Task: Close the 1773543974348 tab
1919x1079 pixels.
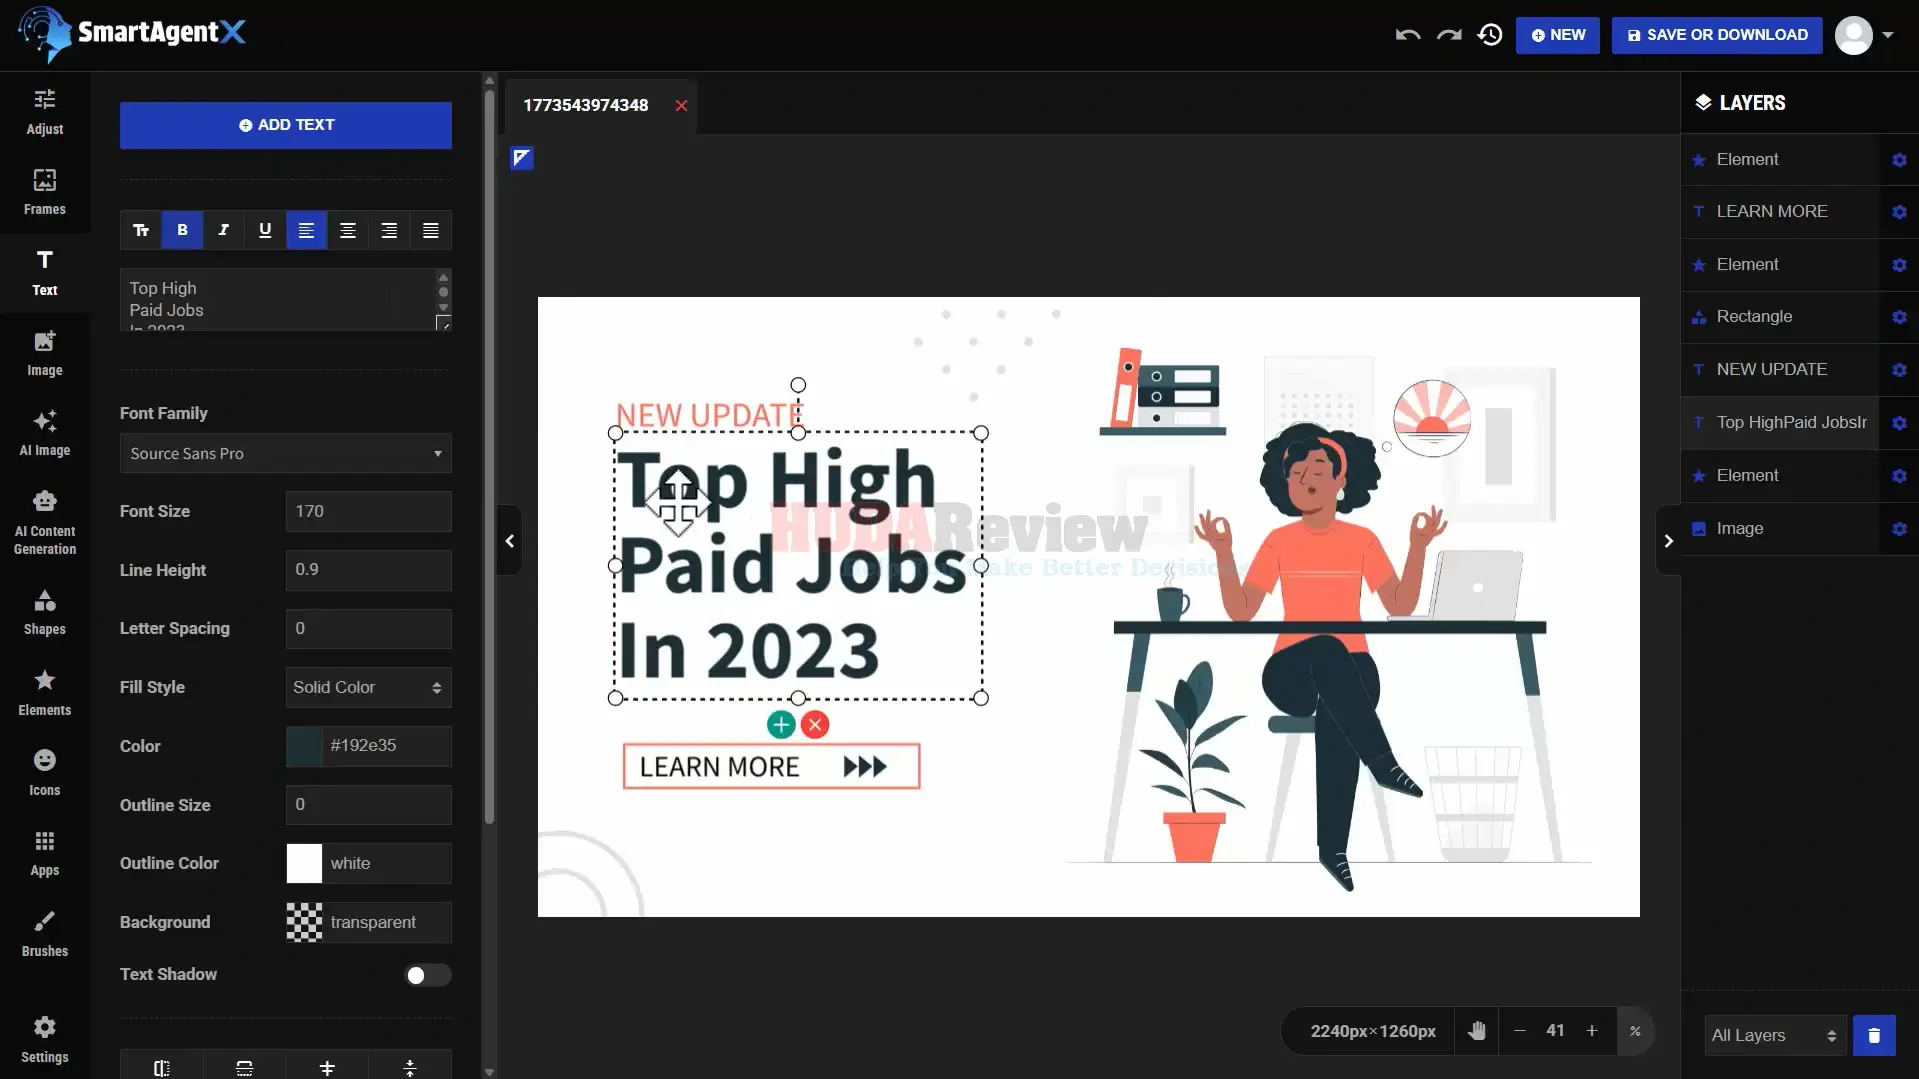Action: tap(681, 106)
